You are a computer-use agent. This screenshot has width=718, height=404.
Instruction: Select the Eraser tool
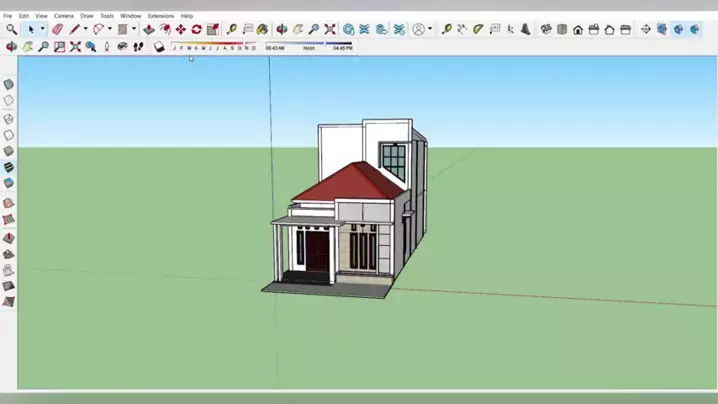click(x=57, y=30)
